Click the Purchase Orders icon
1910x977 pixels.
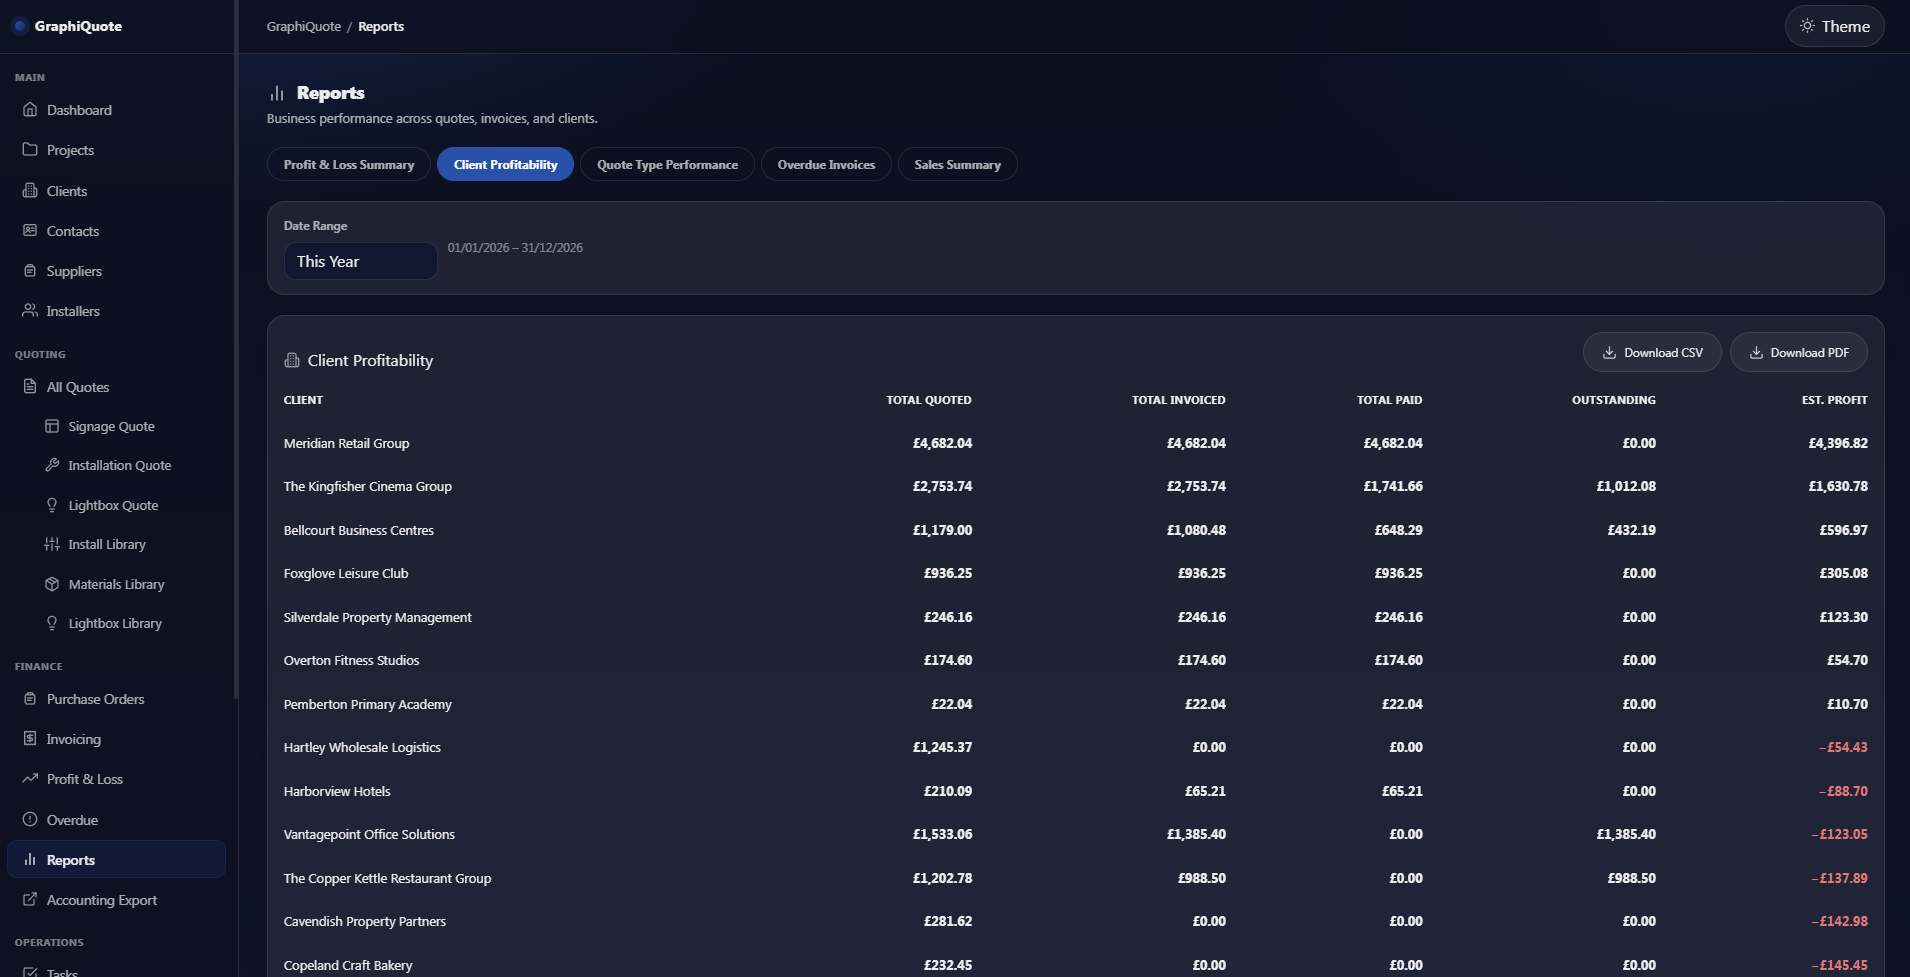click(x=30, y=699)
